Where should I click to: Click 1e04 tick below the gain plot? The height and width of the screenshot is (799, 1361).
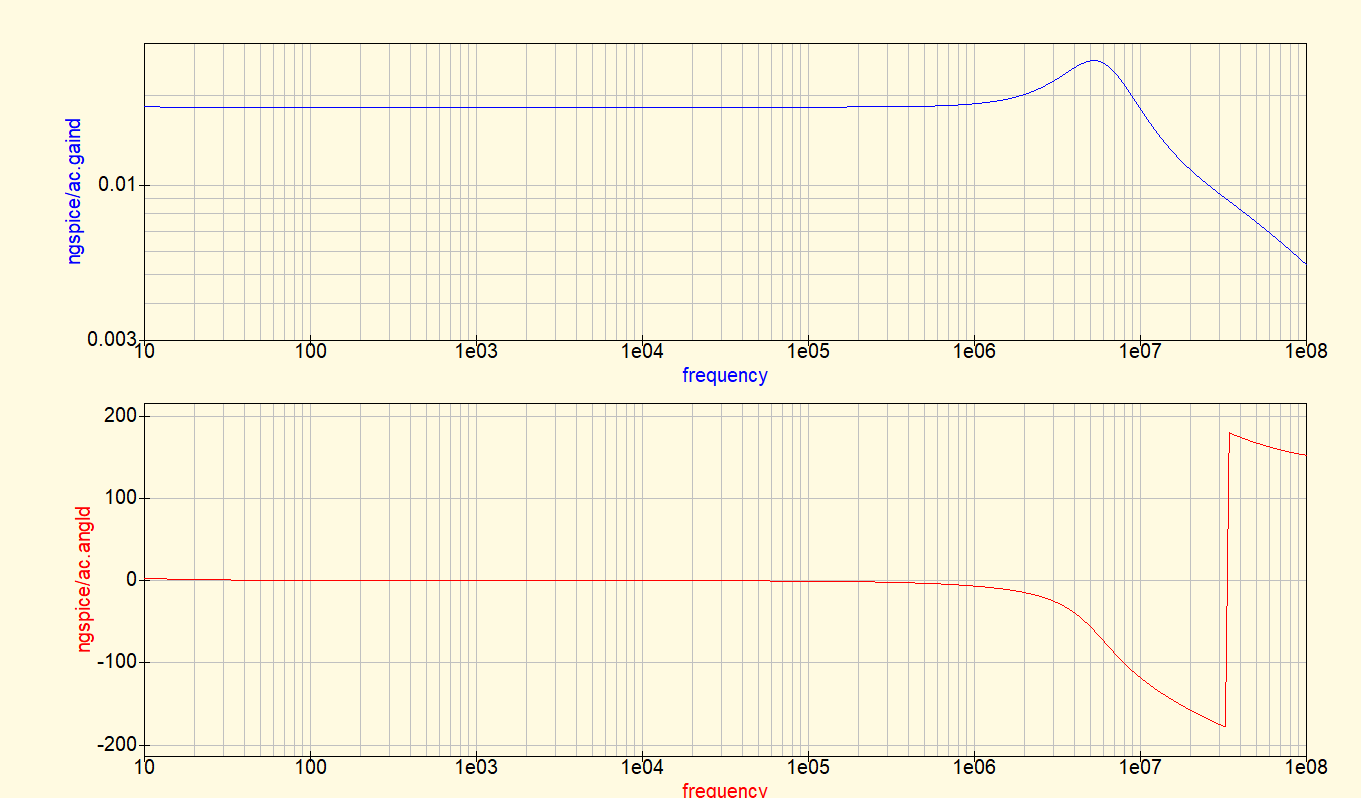click(642, 351)
